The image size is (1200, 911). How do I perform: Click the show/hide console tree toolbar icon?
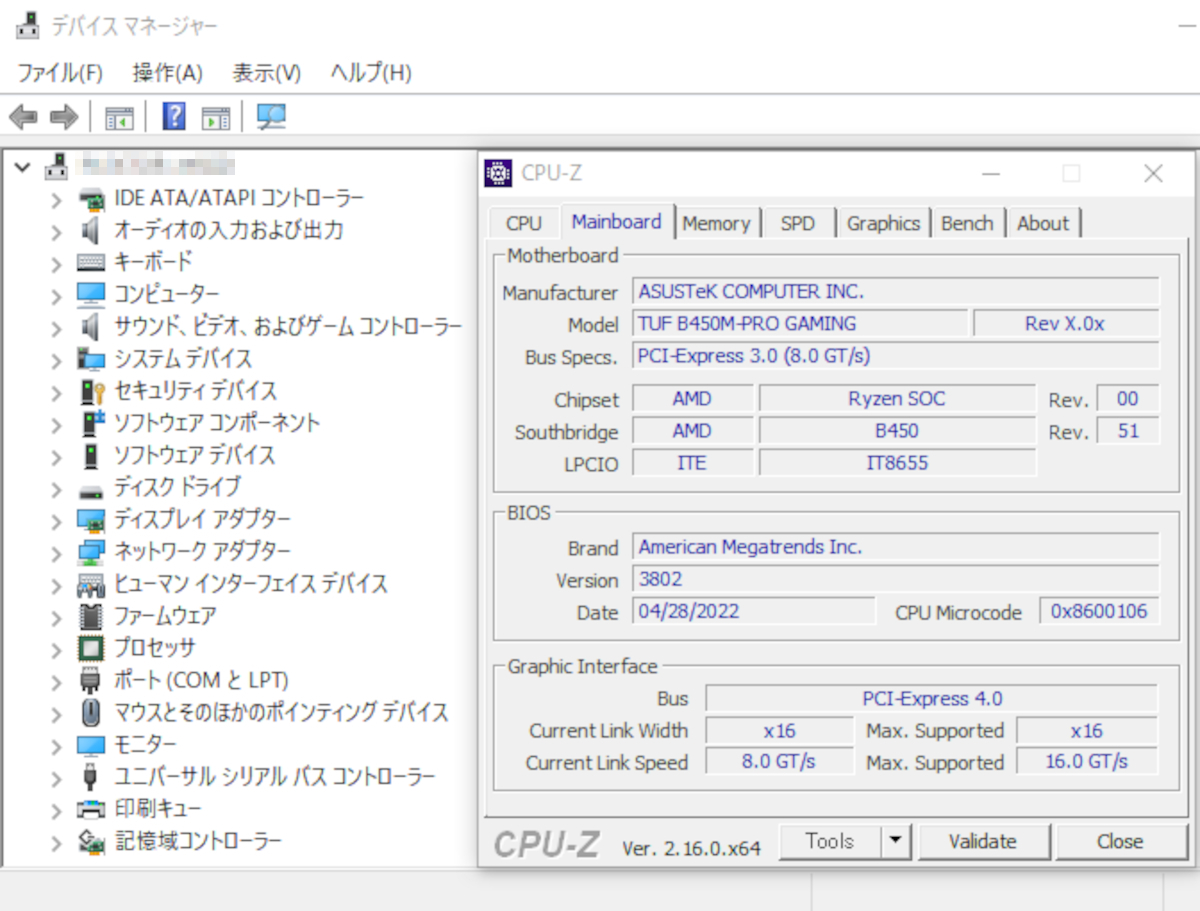click(120, 117)
